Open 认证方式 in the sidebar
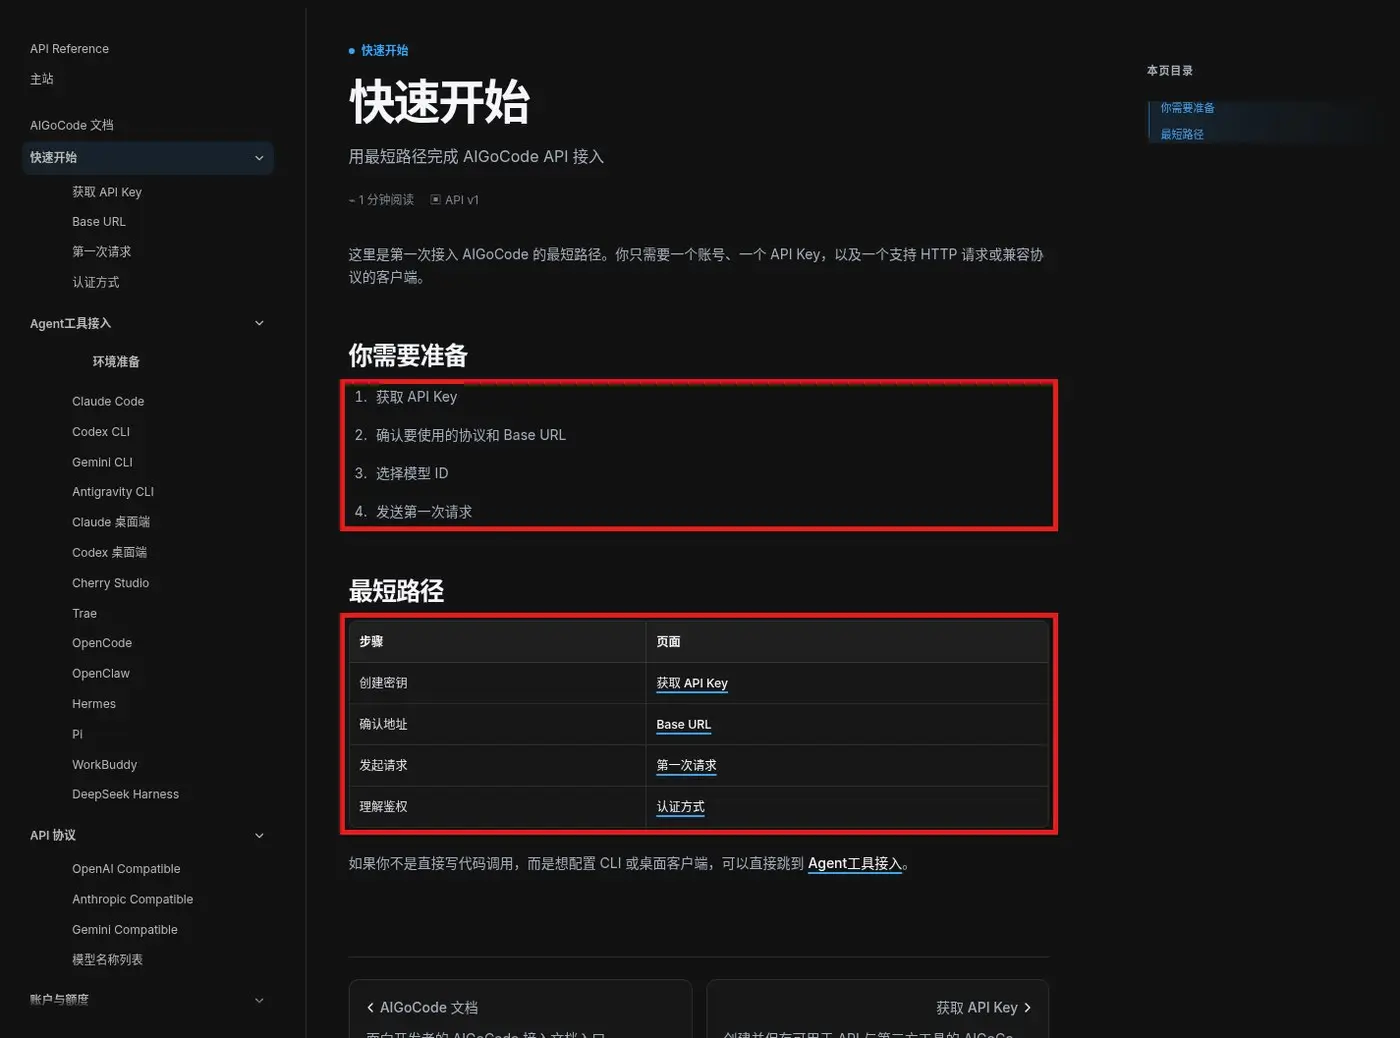 click(96, 282)
